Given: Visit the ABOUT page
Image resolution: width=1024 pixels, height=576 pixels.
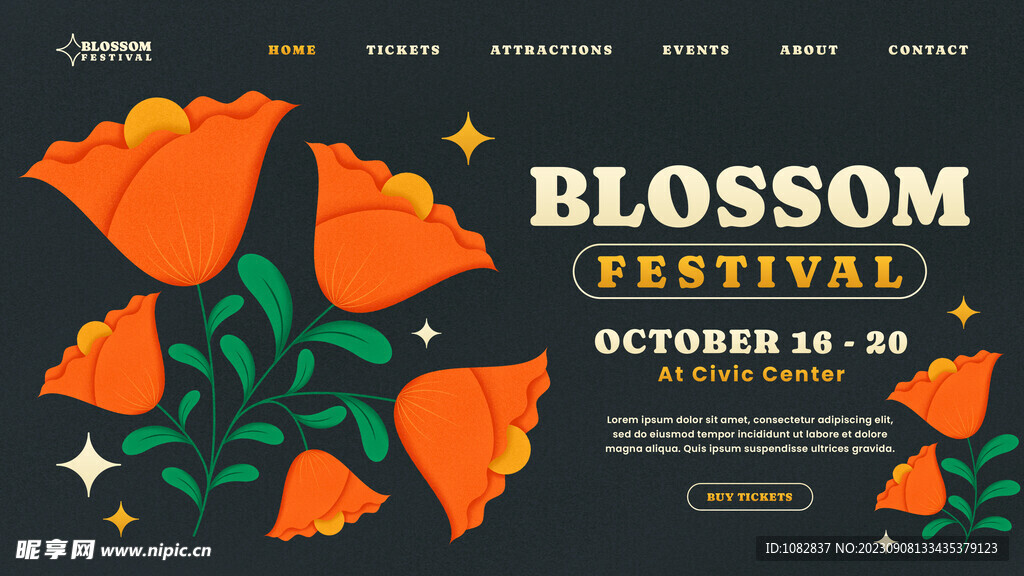Looking at the screenshot, I should pos(808,50).
